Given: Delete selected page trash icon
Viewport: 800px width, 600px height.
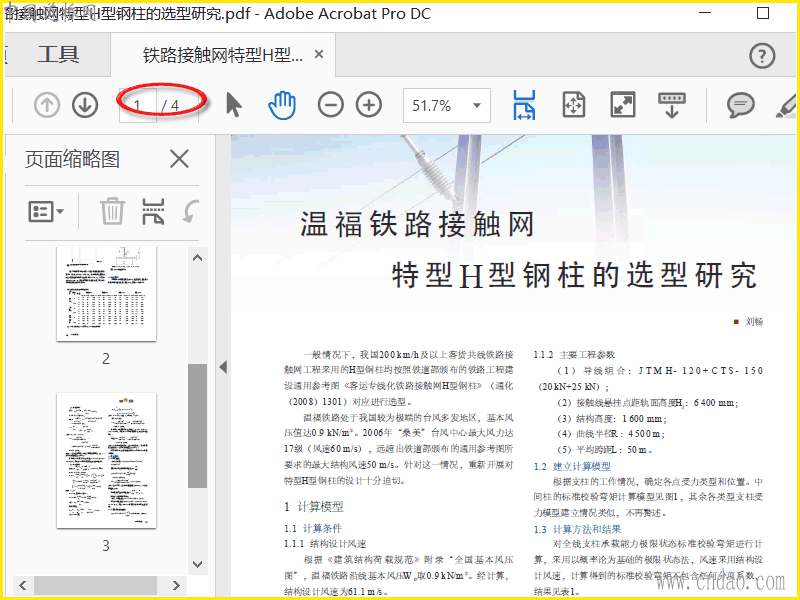Looking at the screenshot, I should coord(112,211).
